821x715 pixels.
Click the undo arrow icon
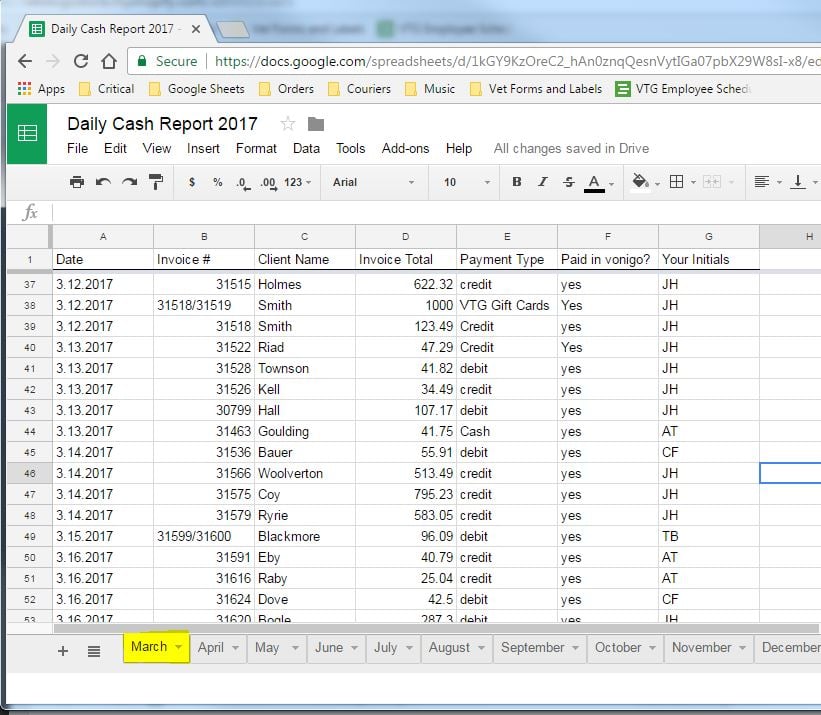(x=103, y=182)
